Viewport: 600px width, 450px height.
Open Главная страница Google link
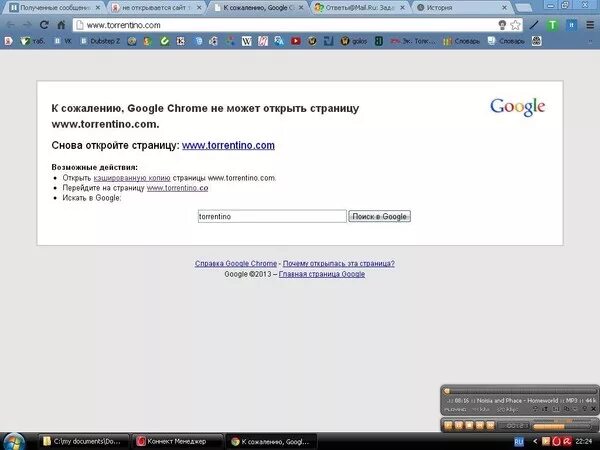pyautogui.click(x=322, y=274)
